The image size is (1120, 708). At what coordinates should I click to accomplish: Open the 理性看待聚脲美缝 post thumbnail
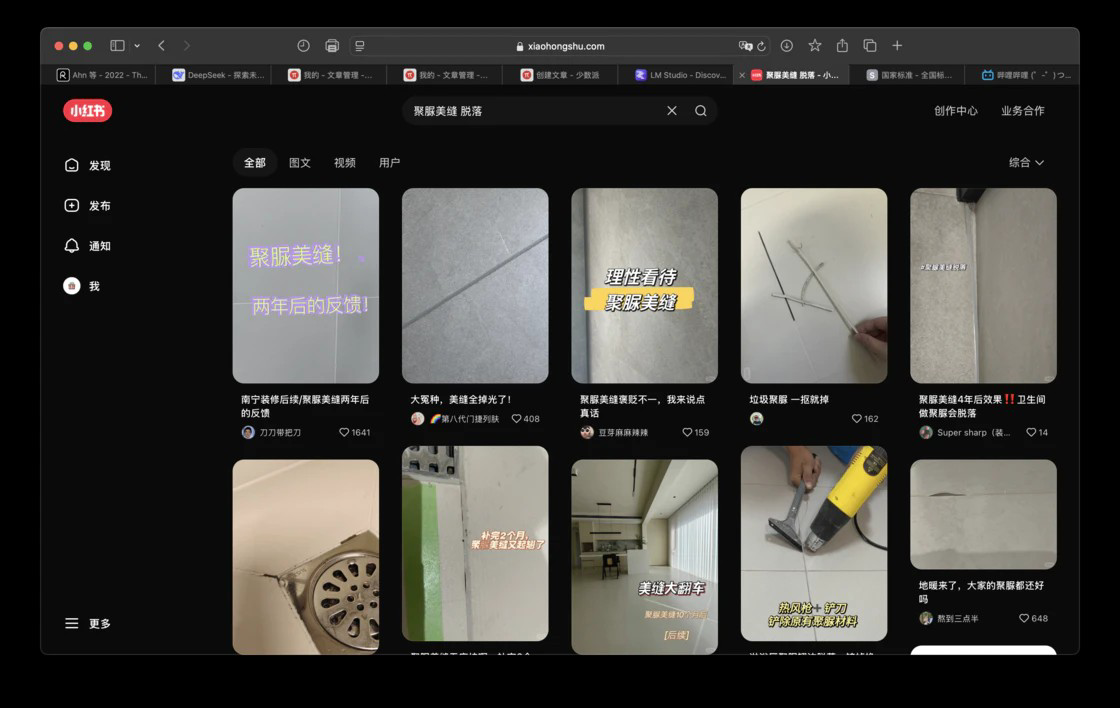[x=644, y=286]
